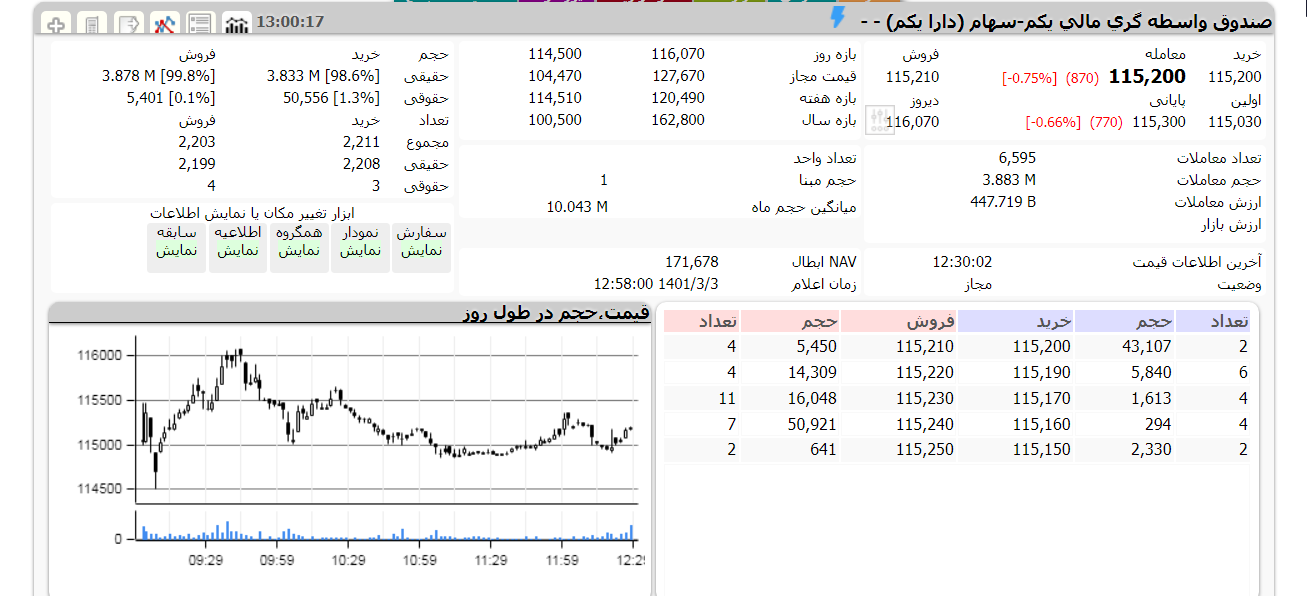The height and width of the screenshot is (596, 1307).
Task: Click the ask volume 50,921 in order book
Action: [813, 424]
